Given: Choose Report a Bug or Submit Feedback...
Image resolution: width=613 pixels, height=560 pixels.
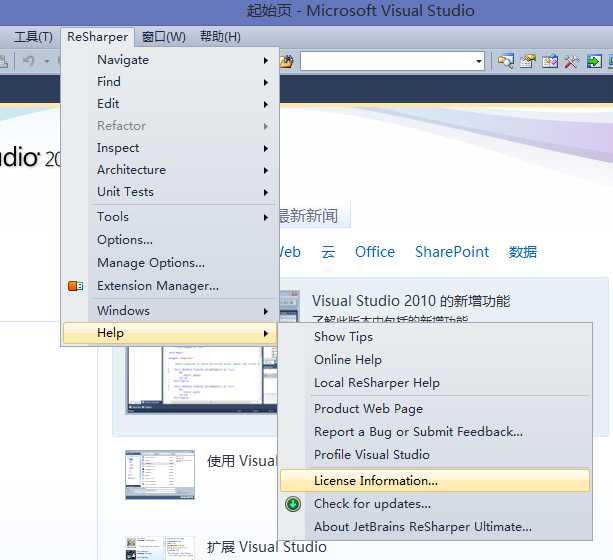Looking at the screenshot, I should point(435,432).
